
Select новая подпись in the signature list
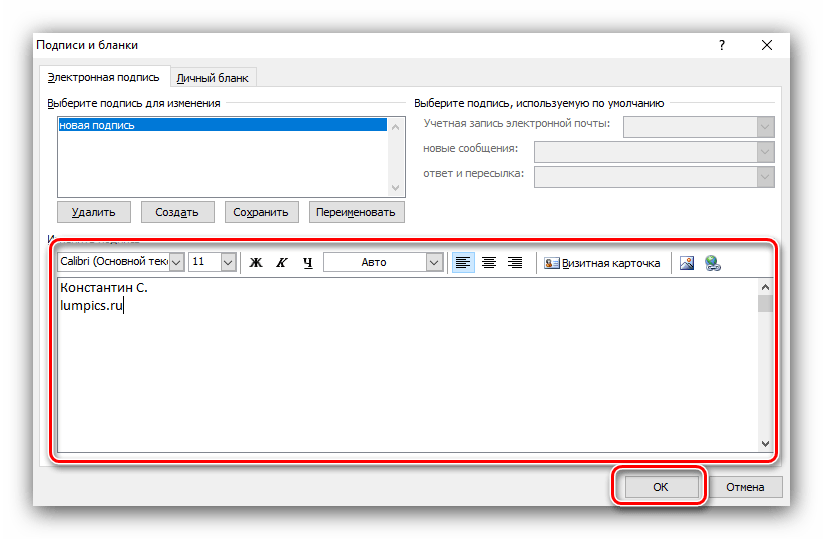[x=97, y=125]
